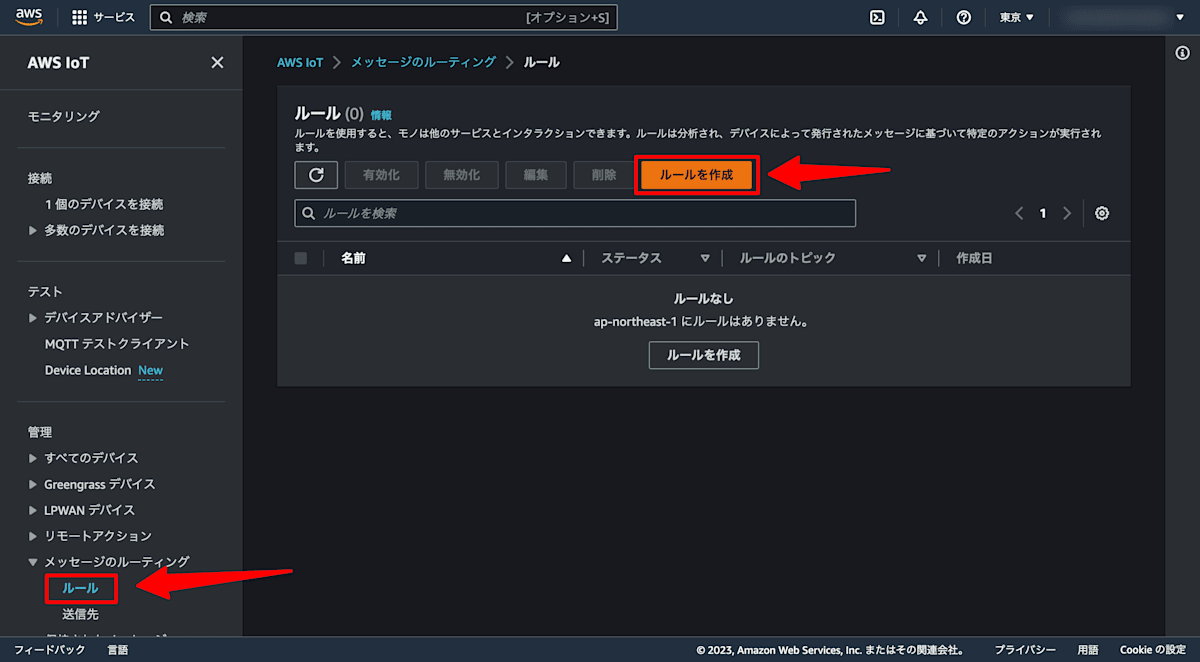1200x662 pixels.
Task: Open the CloudShell terminal icon
Action: pos(877,17)
